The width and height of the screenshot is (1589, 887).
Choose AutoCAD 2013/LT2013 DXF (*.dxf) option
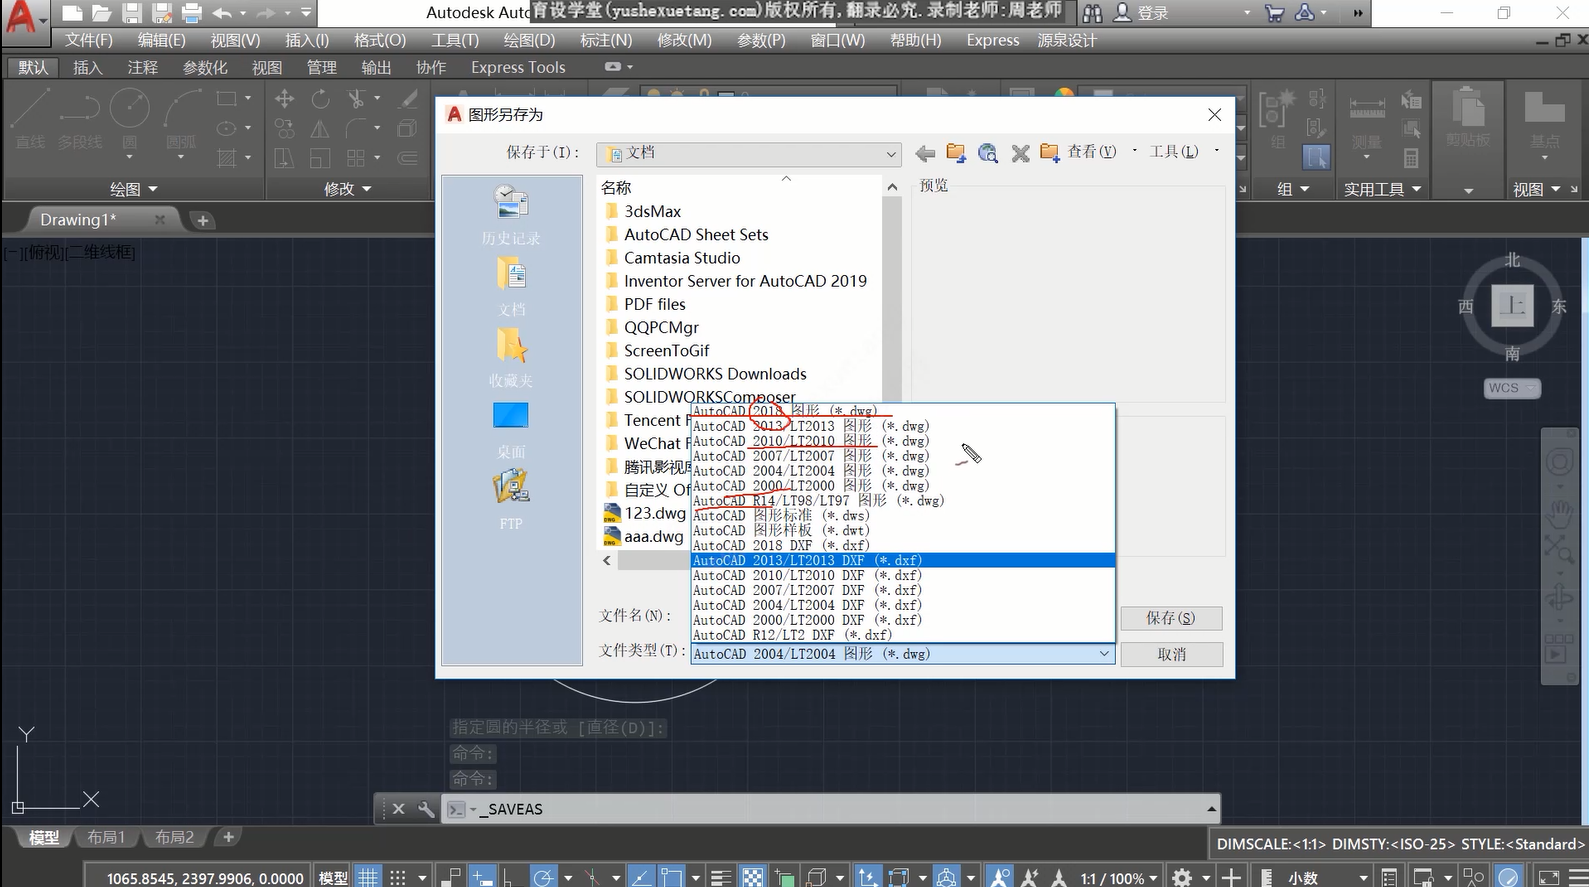tap(903, 560)
